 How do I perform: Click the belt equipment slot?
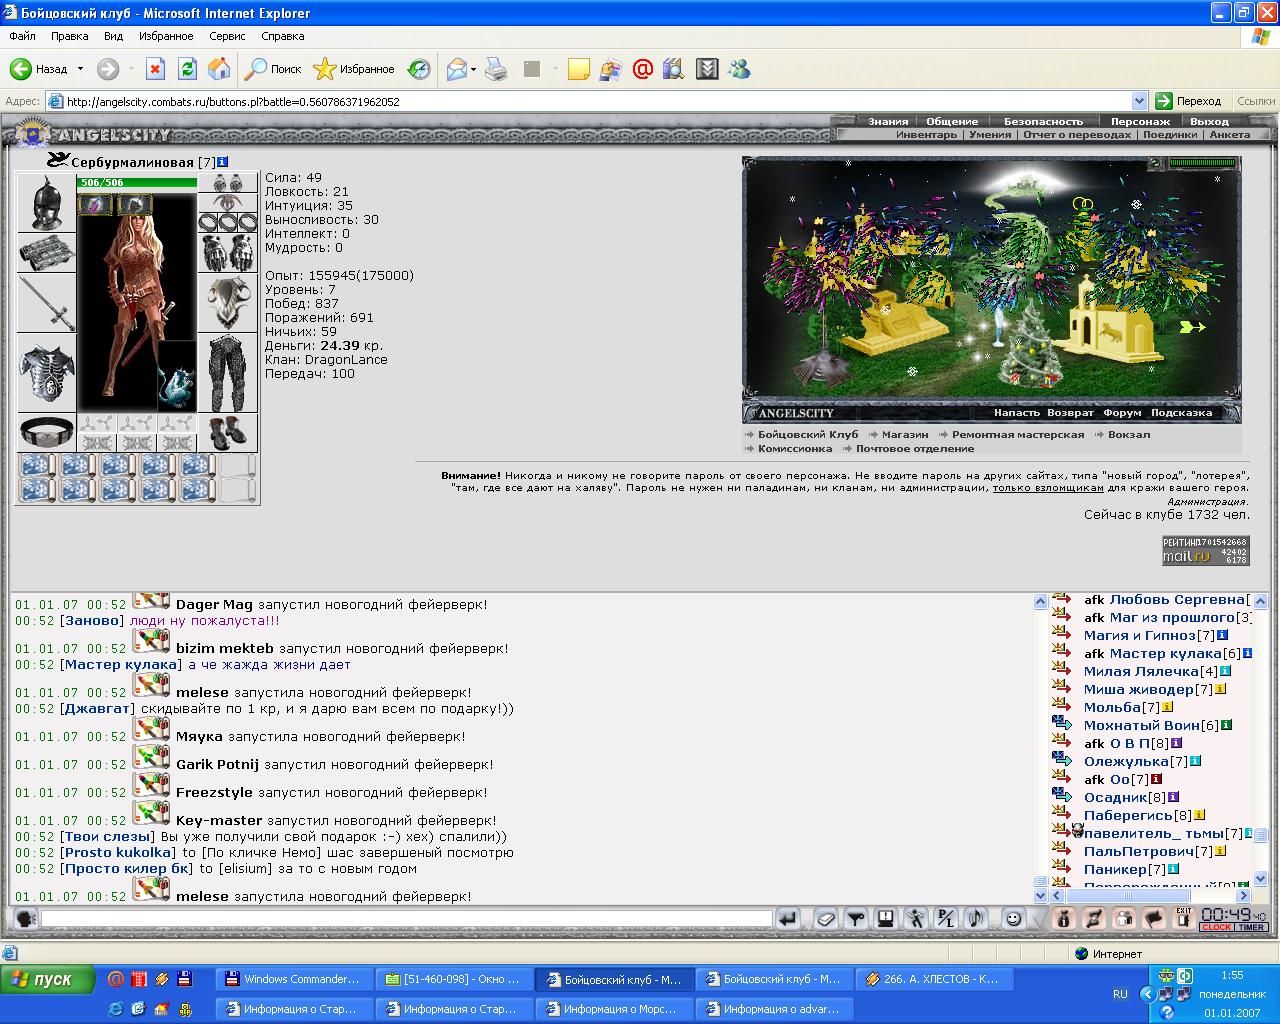click(46, 432)
